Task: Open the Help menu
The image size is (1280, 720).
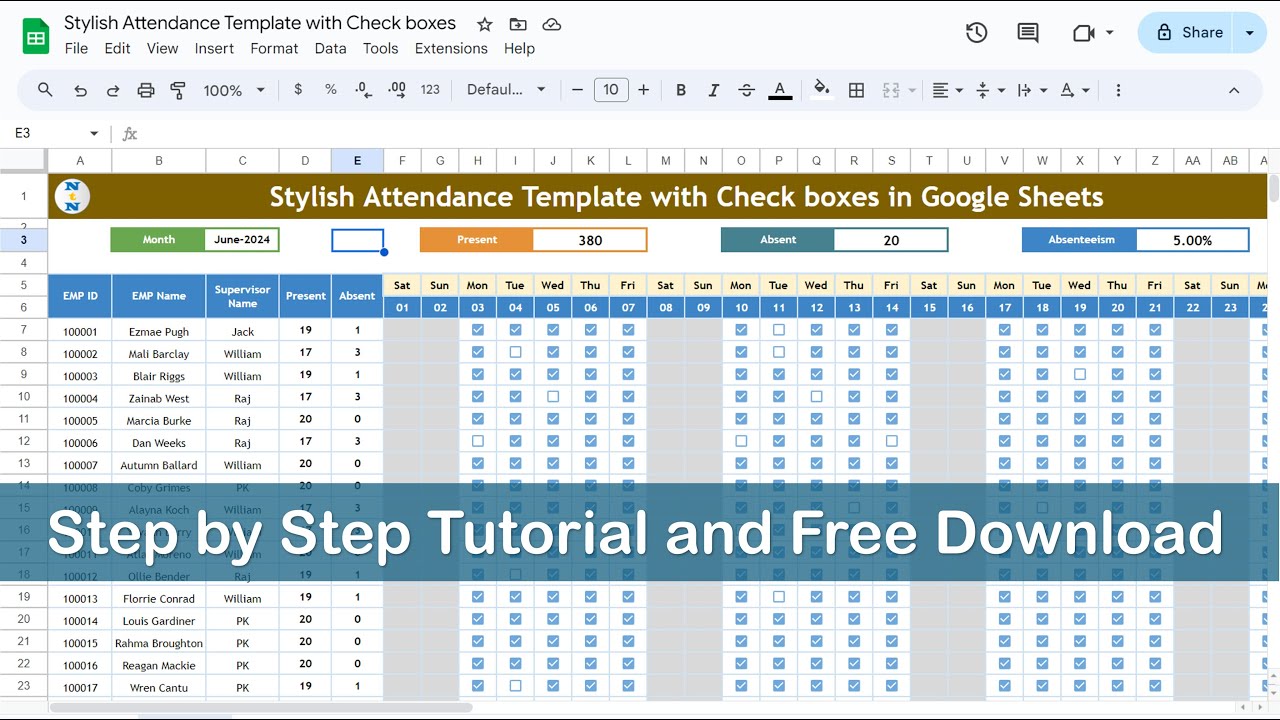Action: point(519,48)
